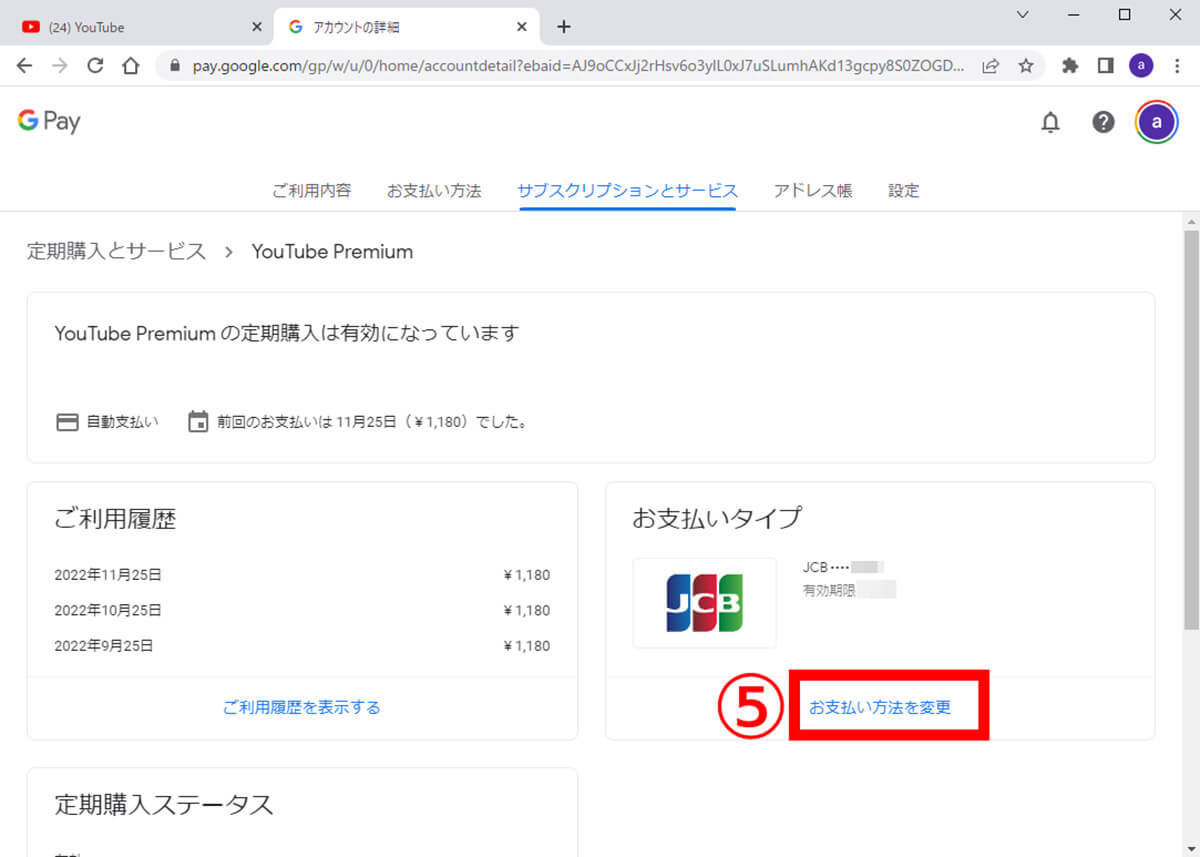This screenshot has width=1200, height=857.
Task: Click the ご利用履歴 heading
Action: click(x=116, y=518)
